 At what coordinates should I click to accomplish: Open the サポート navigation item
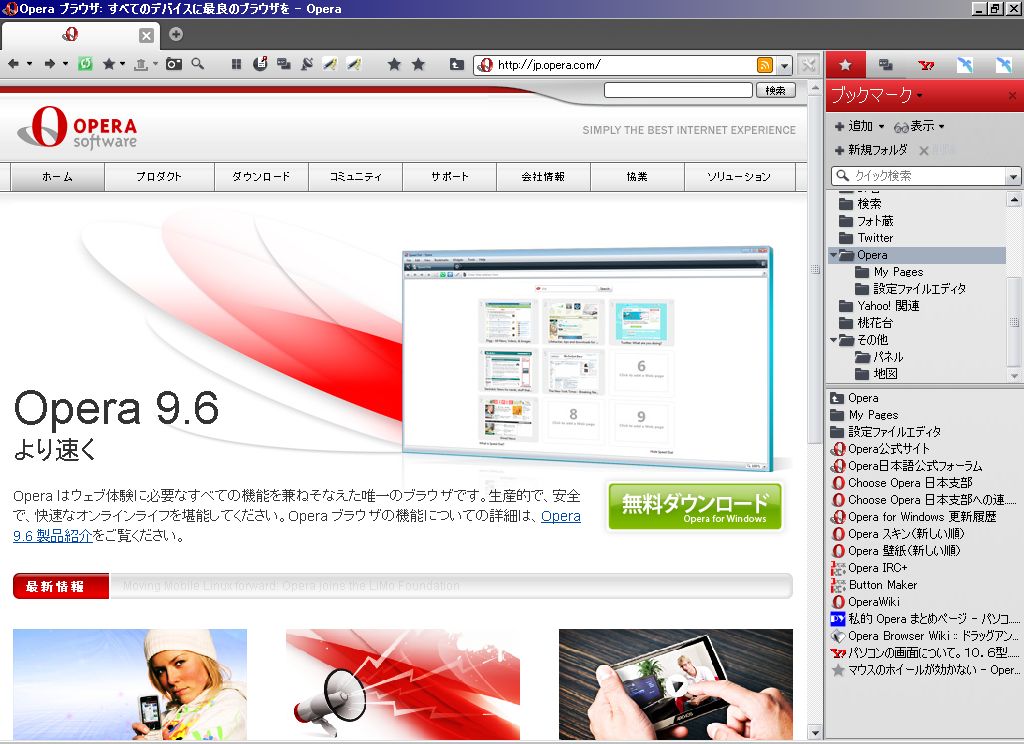coord(449,176)
